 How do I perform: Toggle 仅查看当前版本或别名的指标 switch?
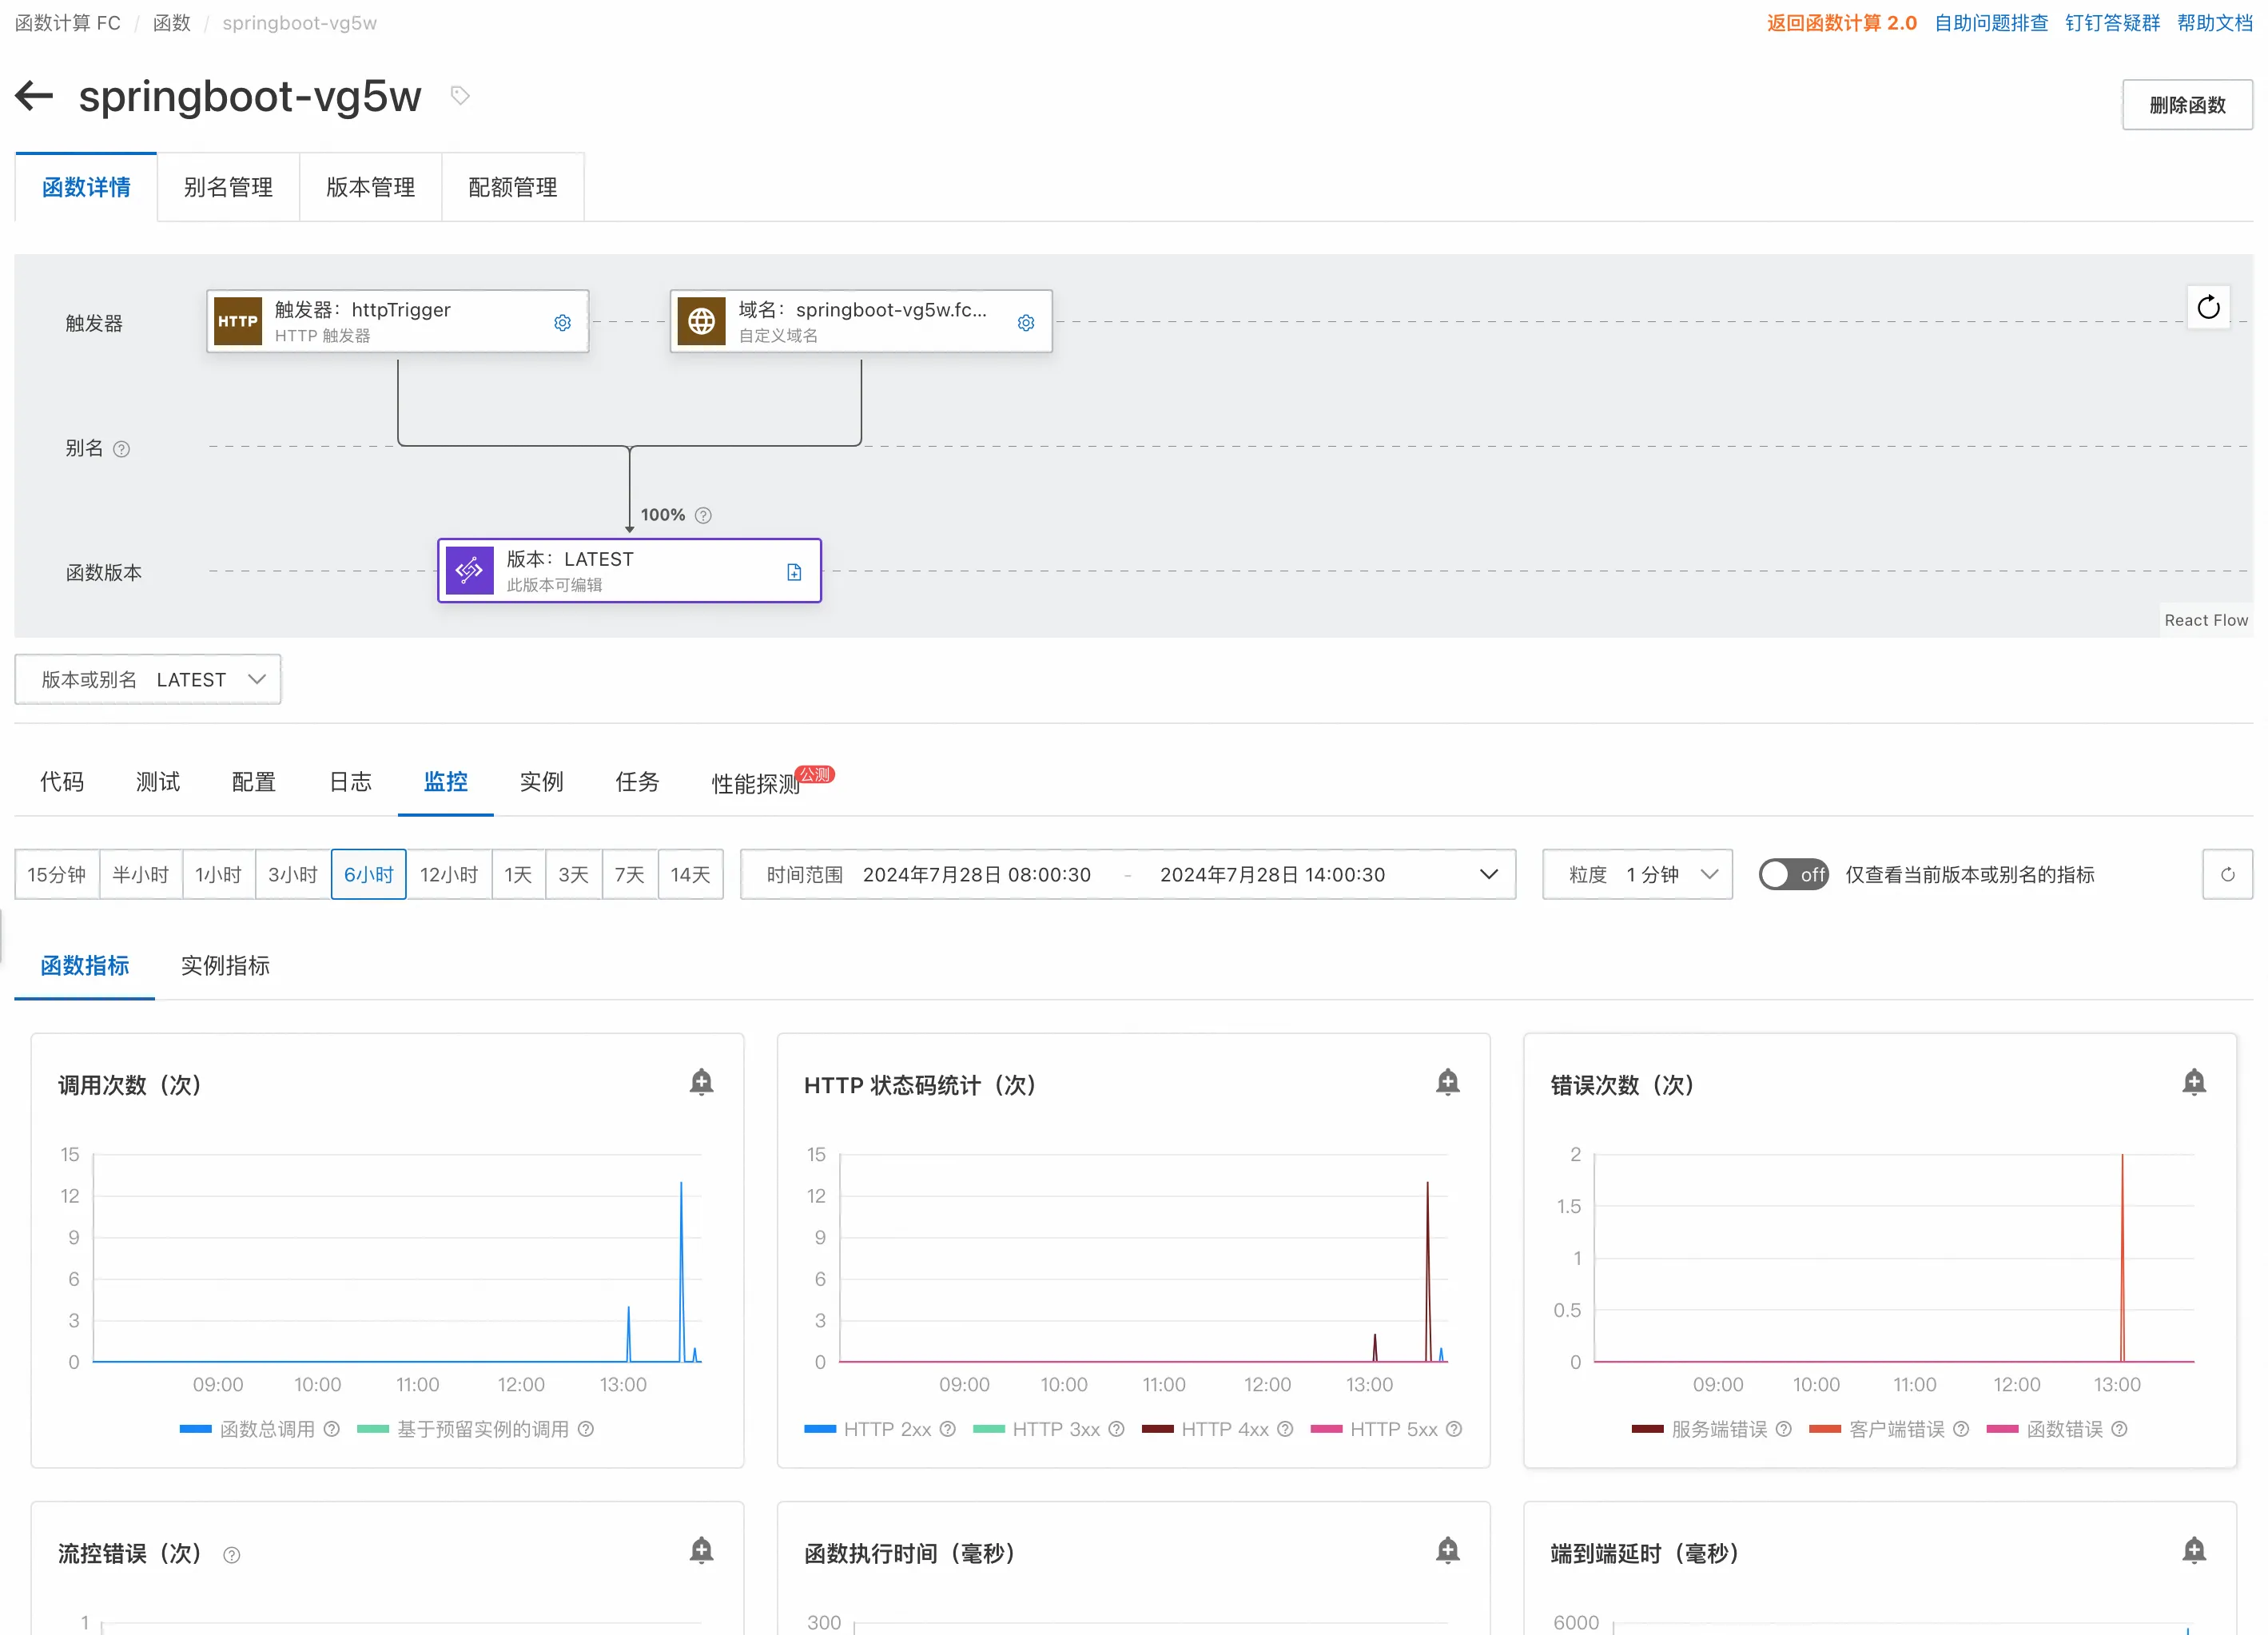tap(1794, 874)
